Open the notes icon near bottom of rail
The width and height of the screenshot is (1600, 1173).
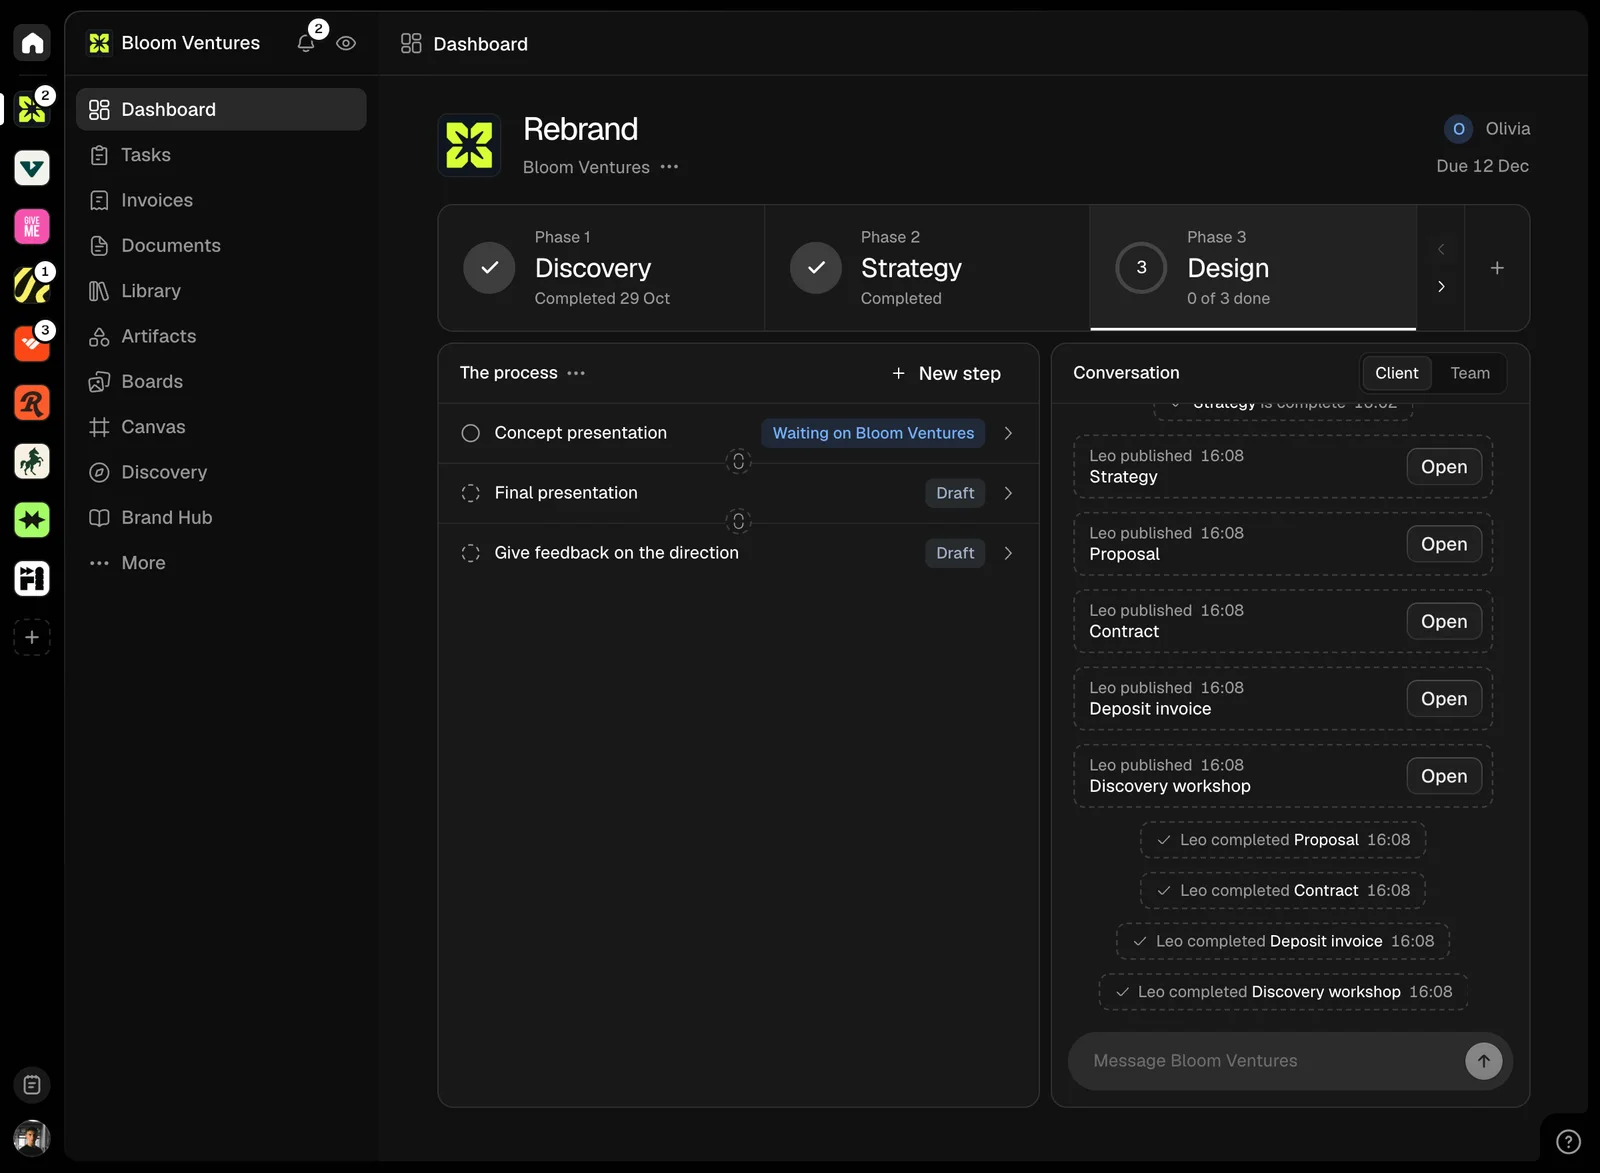[x=32, y=1085]
